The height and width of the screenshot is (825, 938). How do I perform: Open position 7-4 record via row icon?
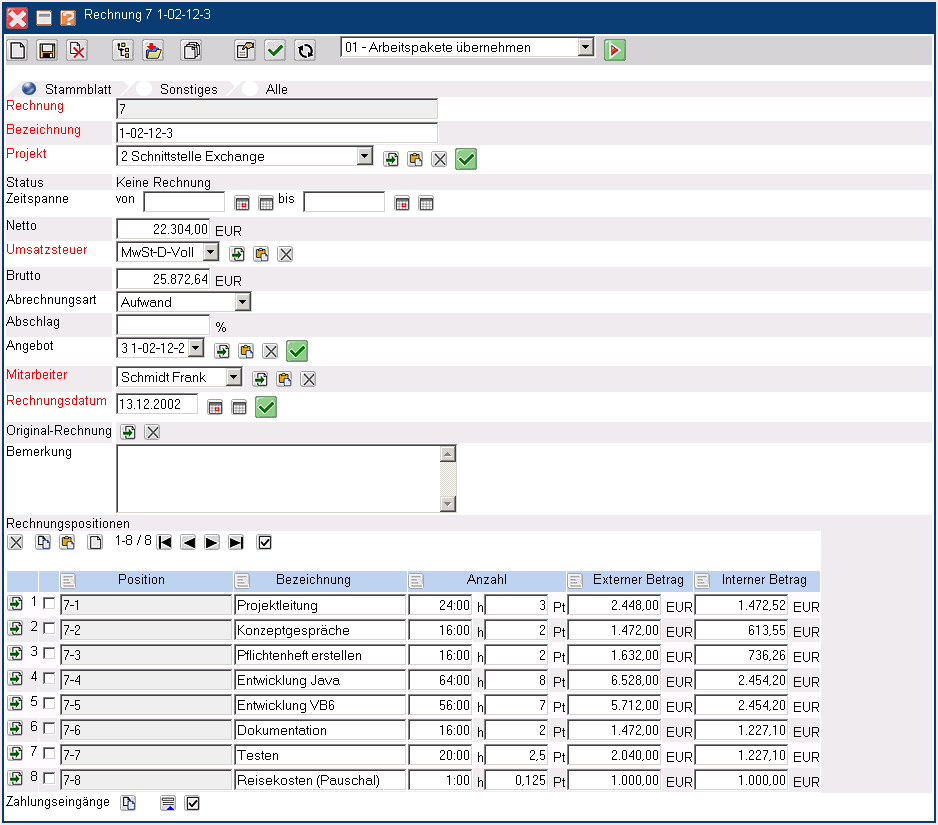tap(16, 679)
